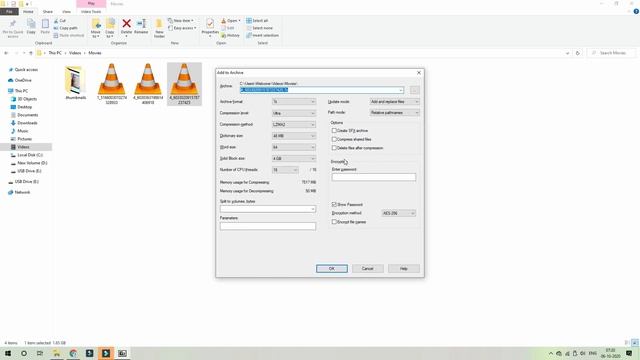The width and height of the screenshot is (640, 360).
Task: Click the Play contextual tab header
Action: click(x=91, y=4)
